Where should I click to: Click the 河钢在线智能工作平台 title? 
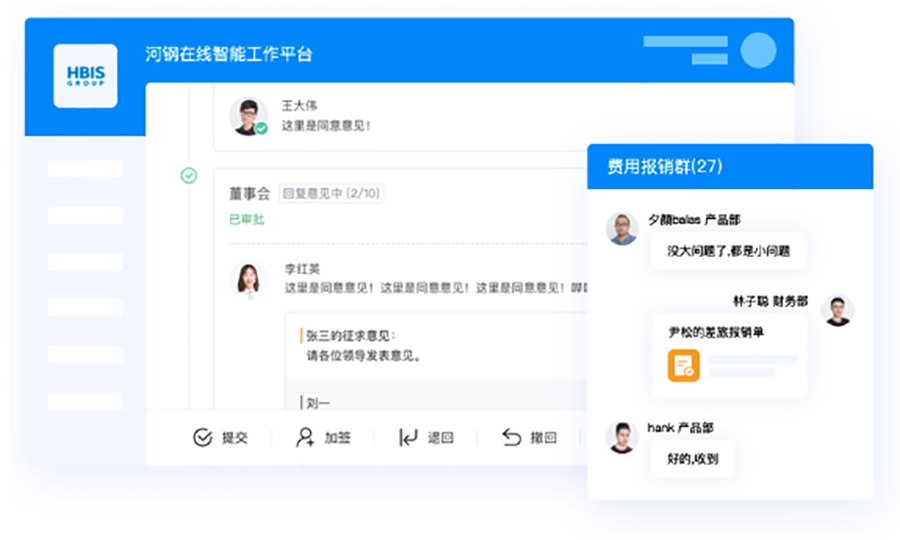coord(228,55)
